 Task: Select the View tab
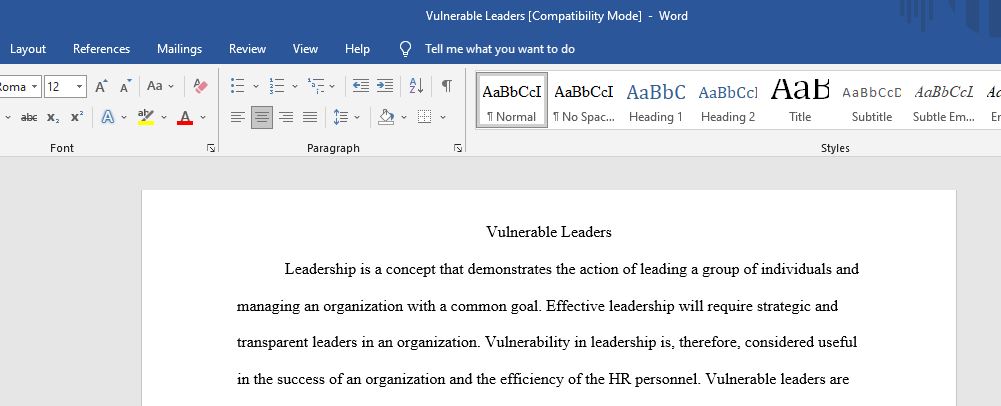[305, 49]
